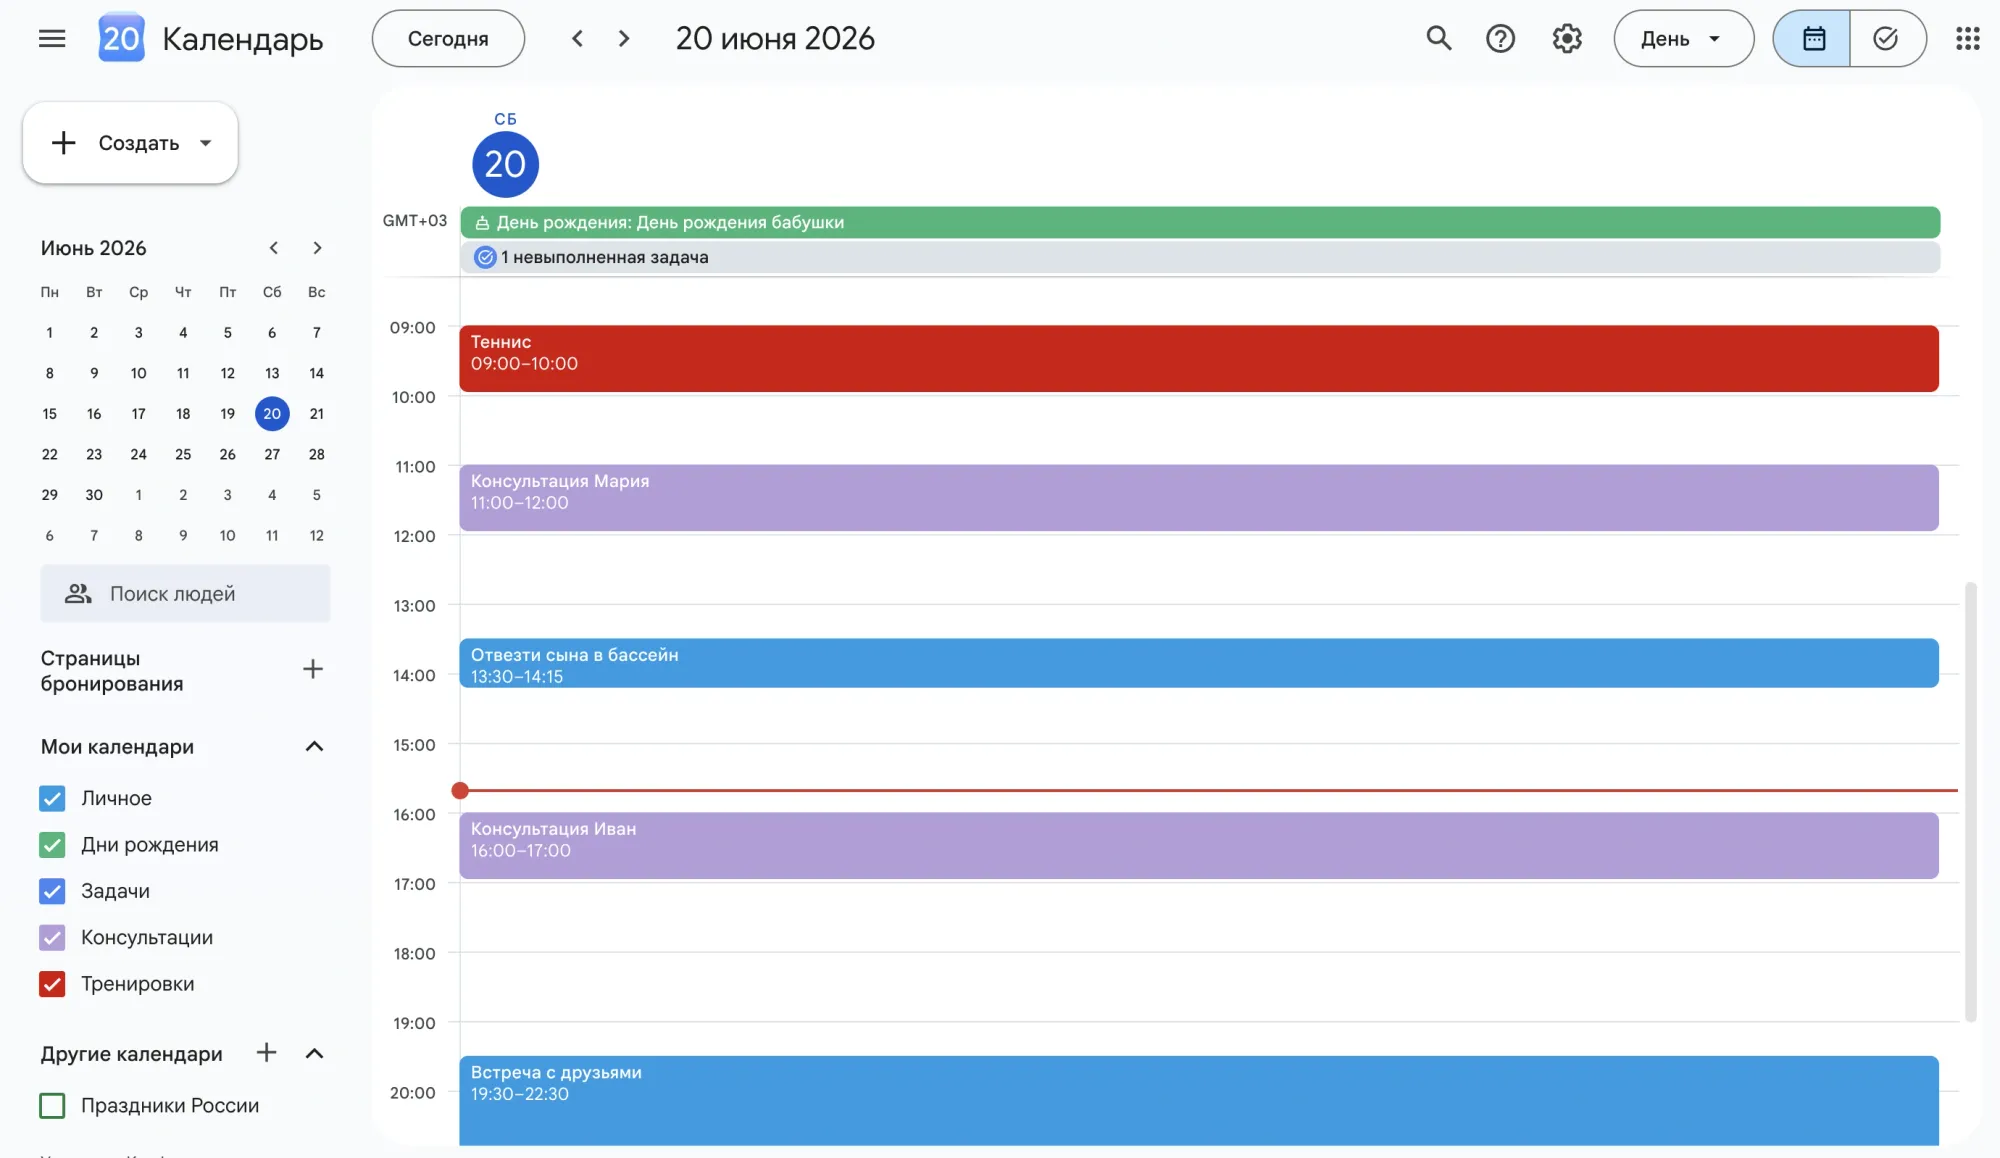Image resolution: width=2000 pixels, height=1158 pixels.
Task: Click the Личное calendar label
Action: click(x=117, y=798)
